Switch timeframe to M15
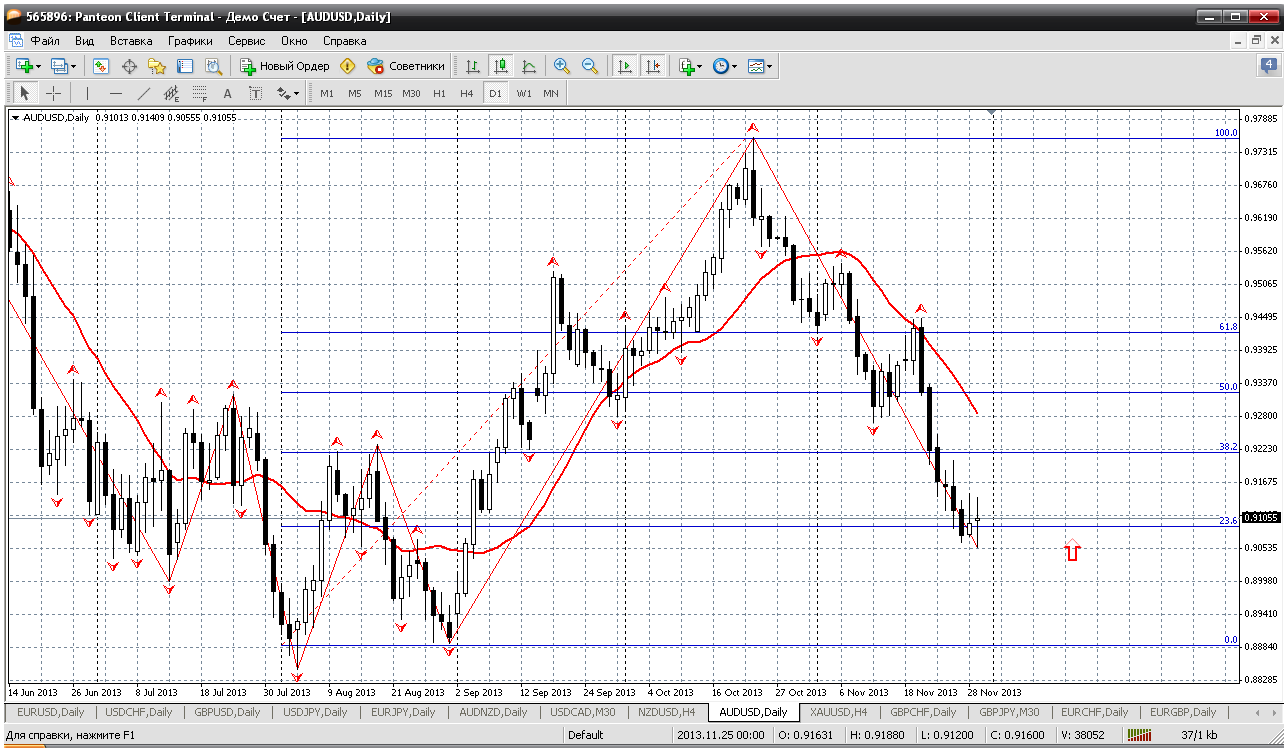The width and height of the screenshot is (1288, 748). 383,93
